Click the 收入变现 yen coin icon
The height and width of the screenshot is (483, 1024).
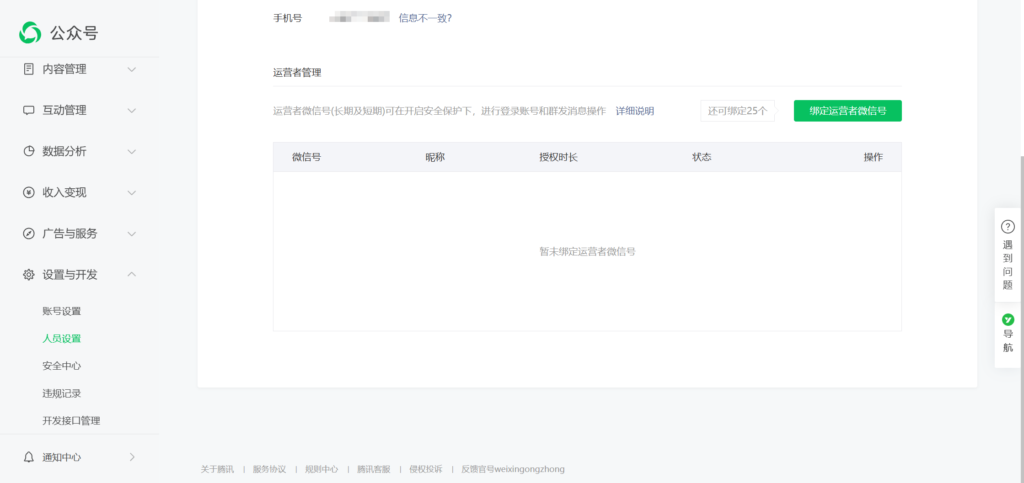(29, 192)
